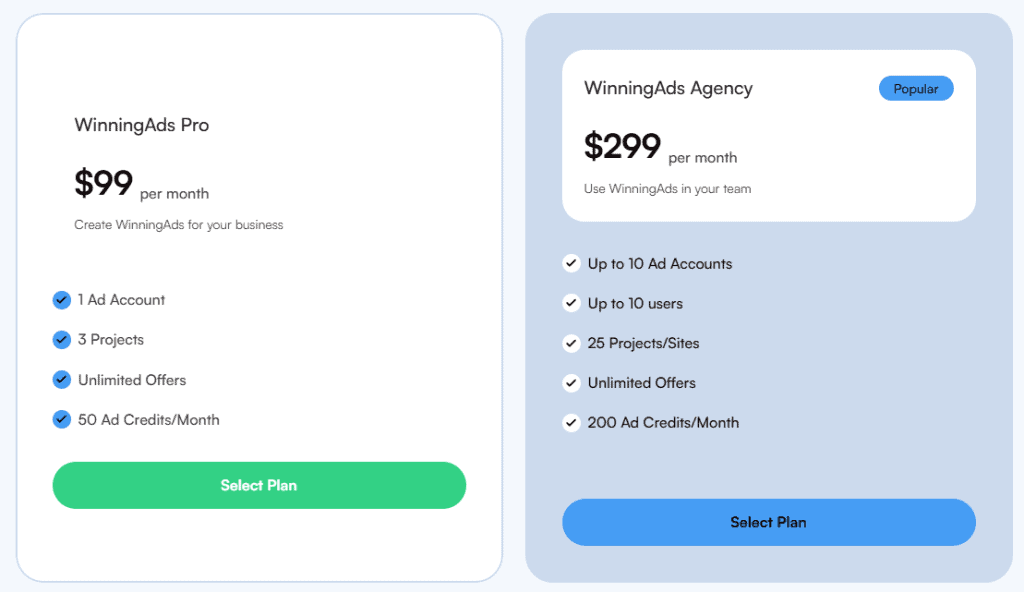Image resolution: width=1024 pixels, height=592 pixels.
Task: Click the checkmark icon beside 1 Ad Account
Action: [61, 300]
